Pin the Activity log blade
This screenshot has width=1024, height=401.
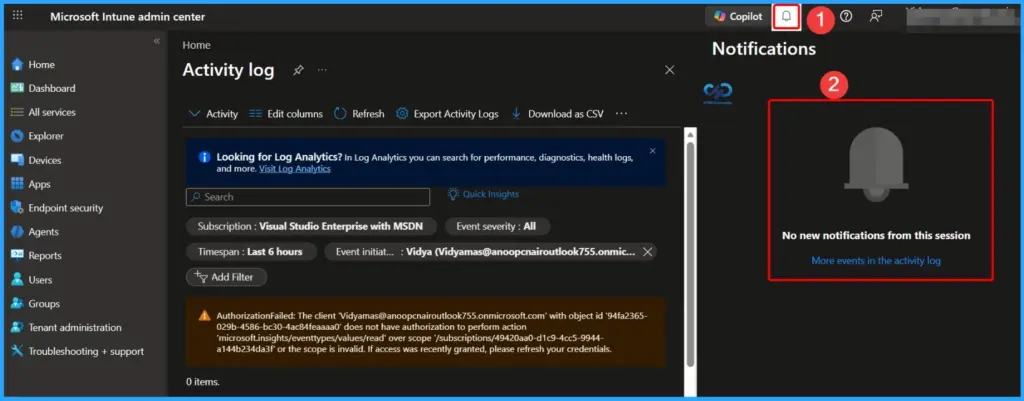(x=298, y=70)
